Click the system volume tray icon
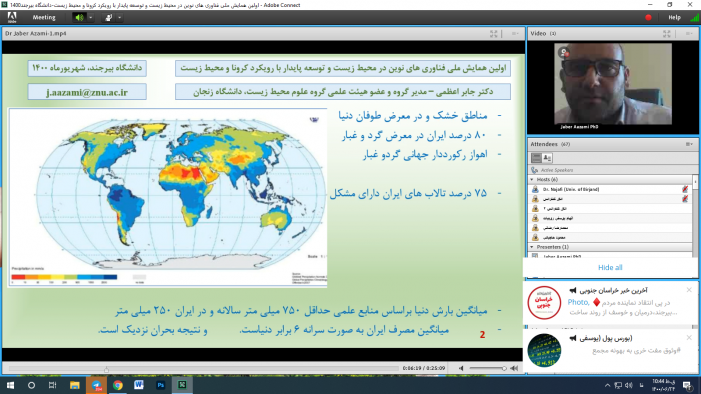701x394 pixels. [x=629, y=385]
